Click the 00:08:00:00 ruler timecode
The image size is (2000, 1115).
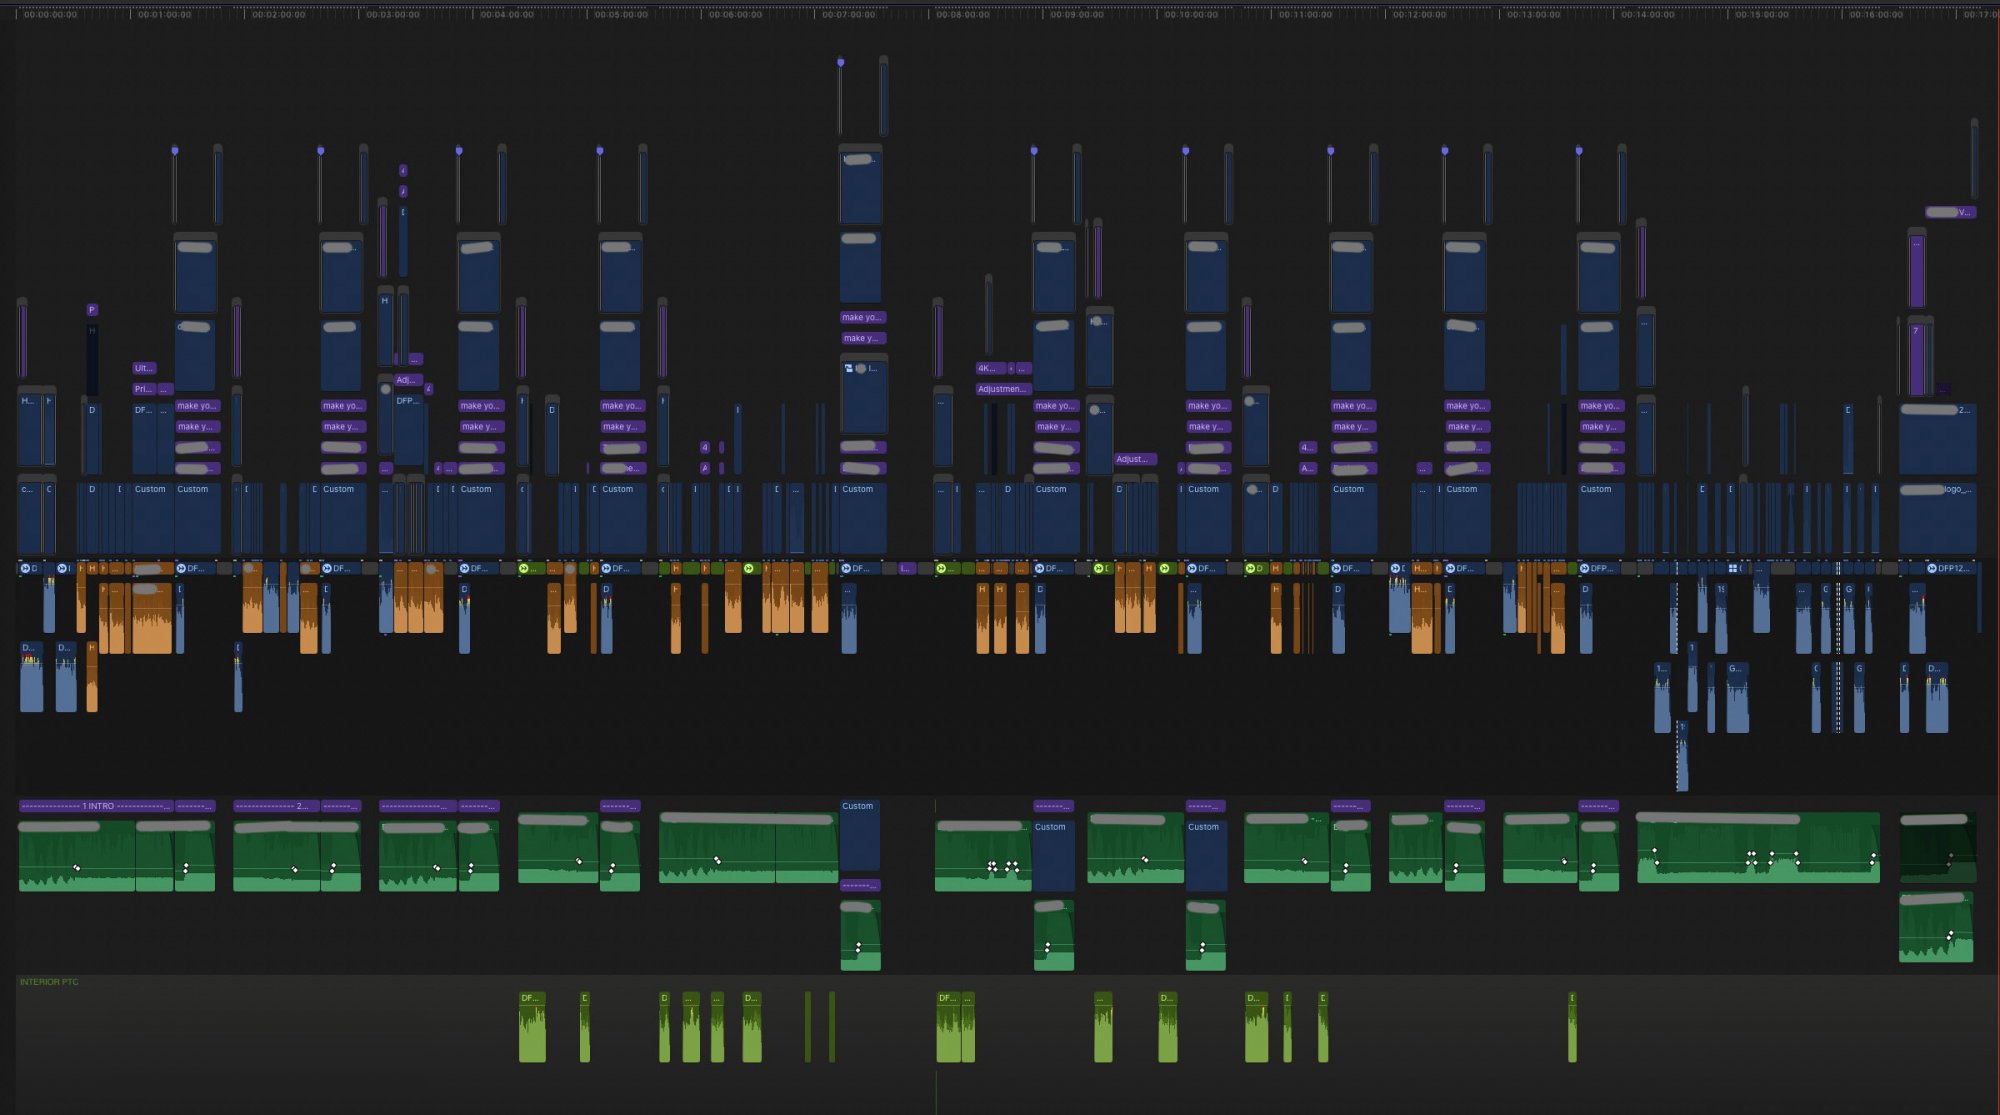point(963,15)
